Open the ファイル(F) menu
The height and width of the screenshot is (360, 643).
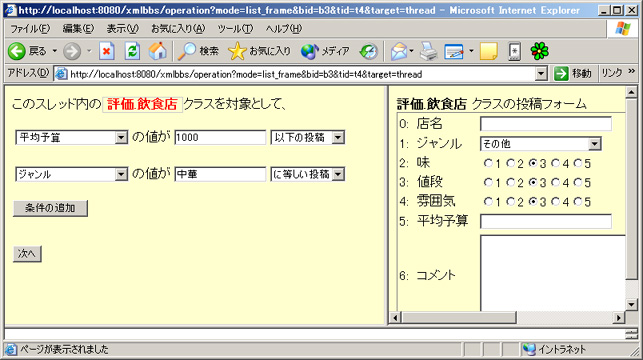30,29
